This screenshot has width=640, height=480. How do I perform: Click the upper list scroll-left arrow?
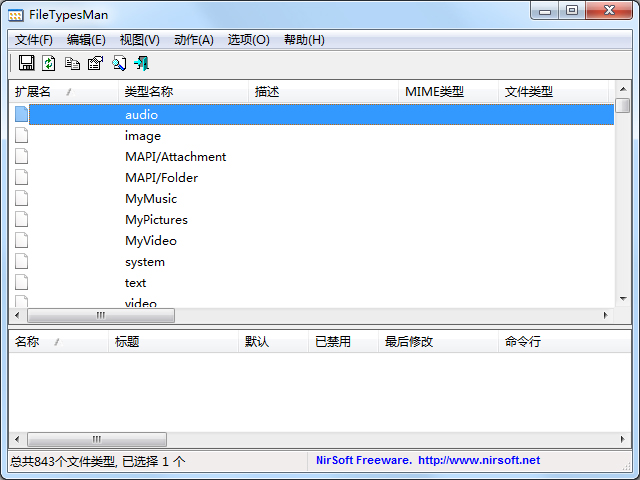(x=17, y=315)
